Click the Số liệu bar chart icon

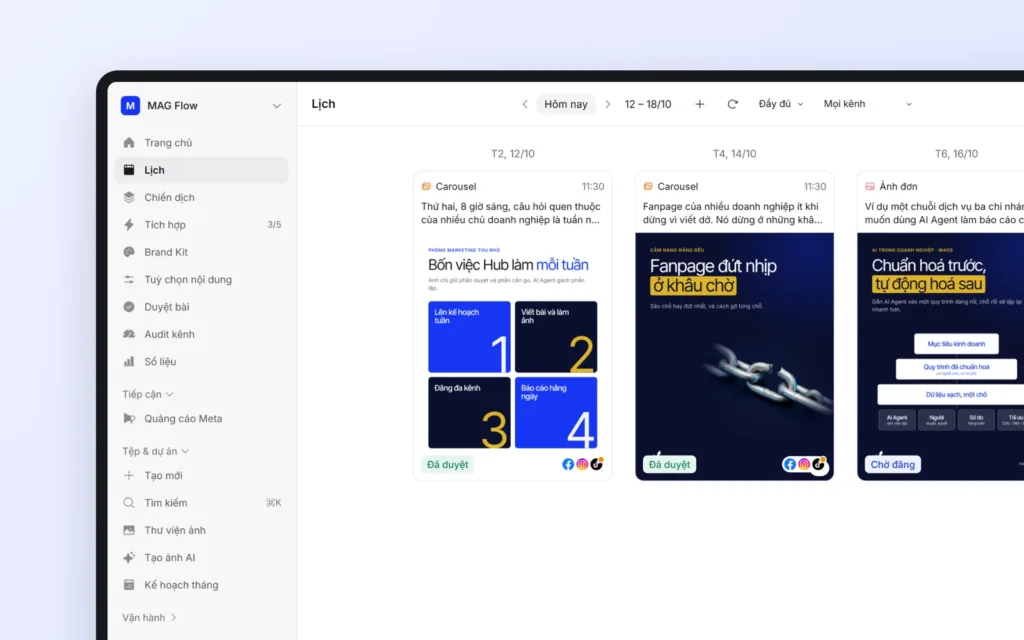(x=129, y=361)
